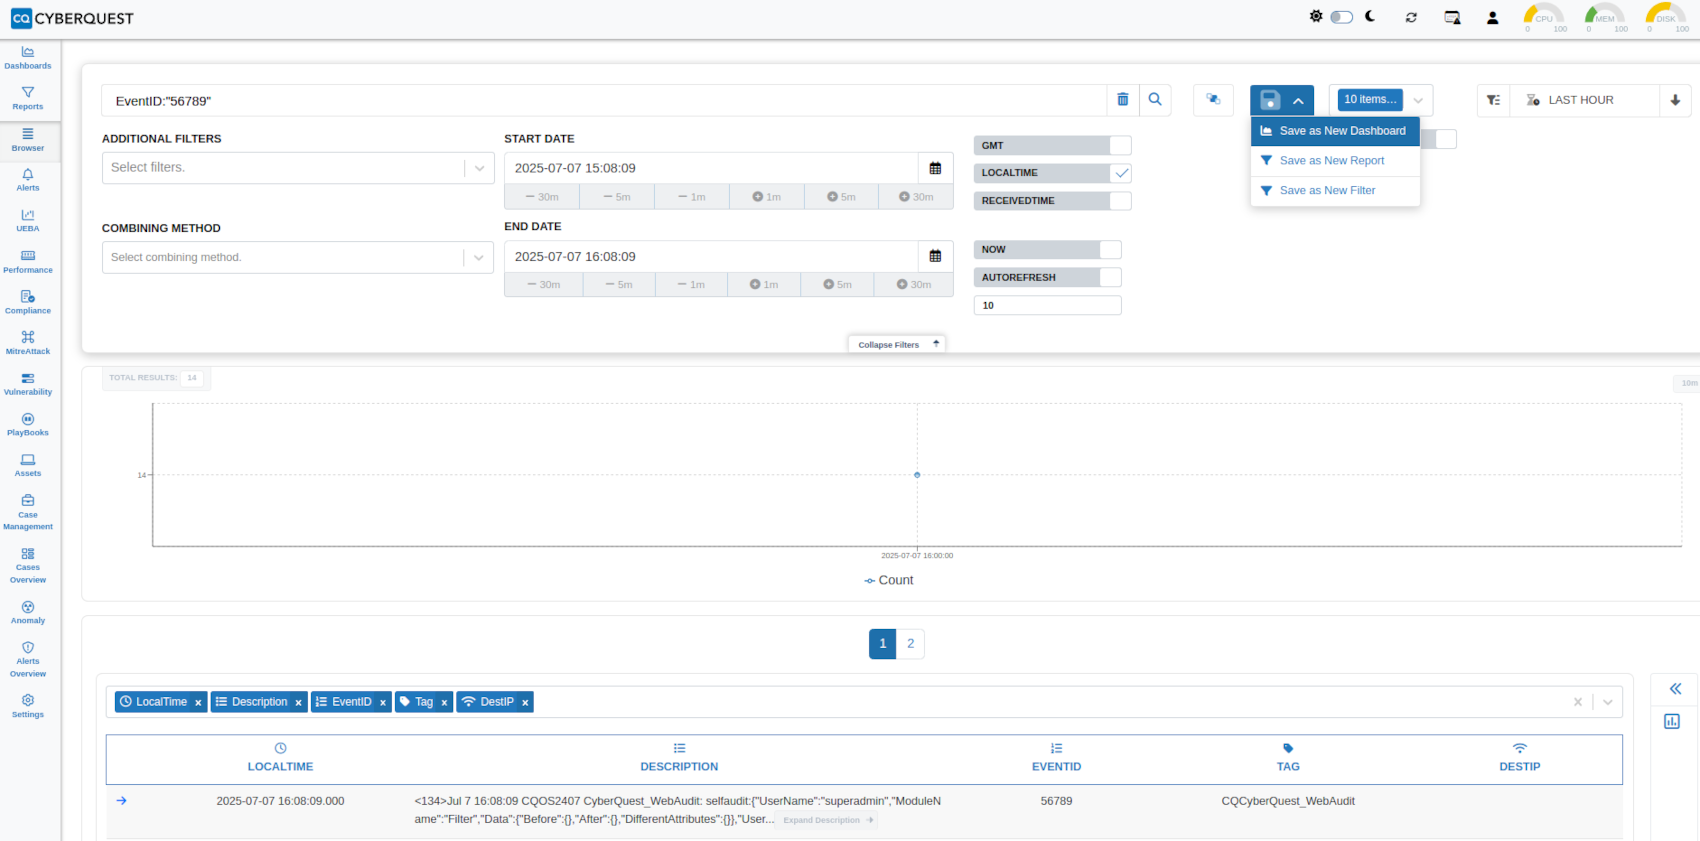Toggle the light/dark theme switch
1700x841 pixels.
point(1342,17)
